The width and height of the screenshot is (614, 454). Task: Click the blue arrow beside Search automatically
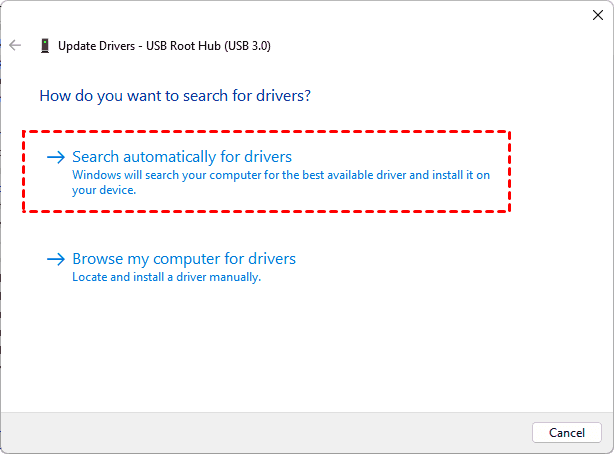56,158
